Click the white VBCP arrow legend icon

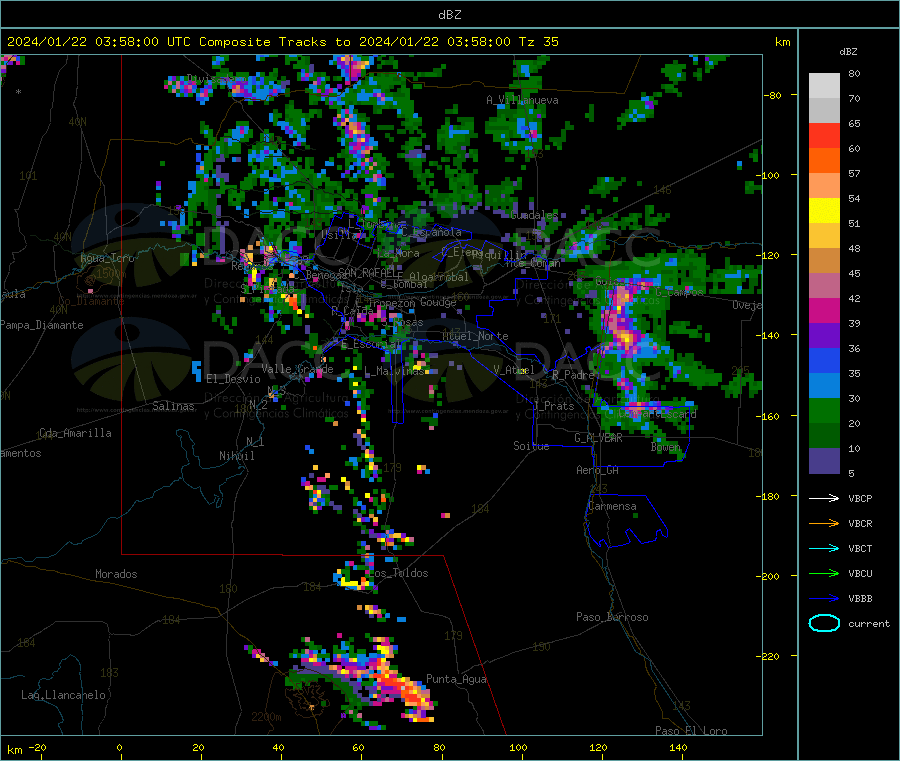click(x=824, y=498)
